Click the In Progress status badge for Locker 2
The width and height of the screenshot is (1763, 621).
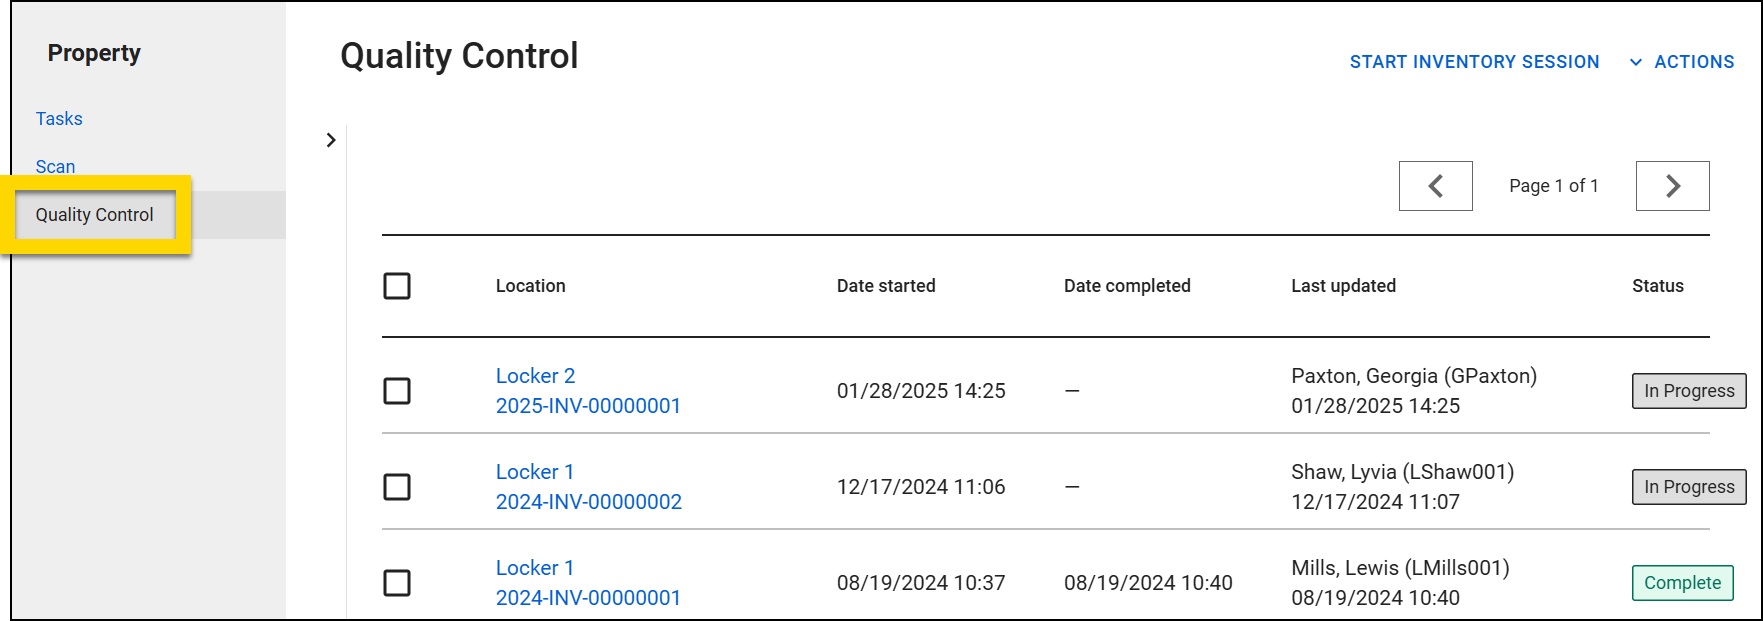pyautogui.click(x=1688, y=391)
